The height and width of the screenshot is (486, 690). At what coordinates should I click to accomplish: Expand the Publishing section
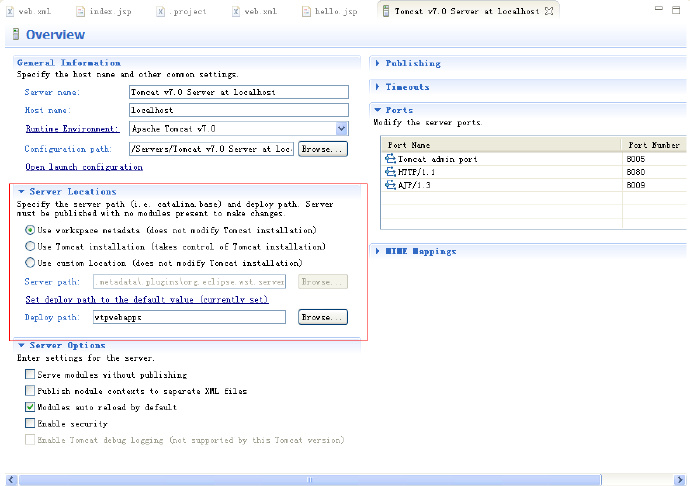click(x=378, y=63)
